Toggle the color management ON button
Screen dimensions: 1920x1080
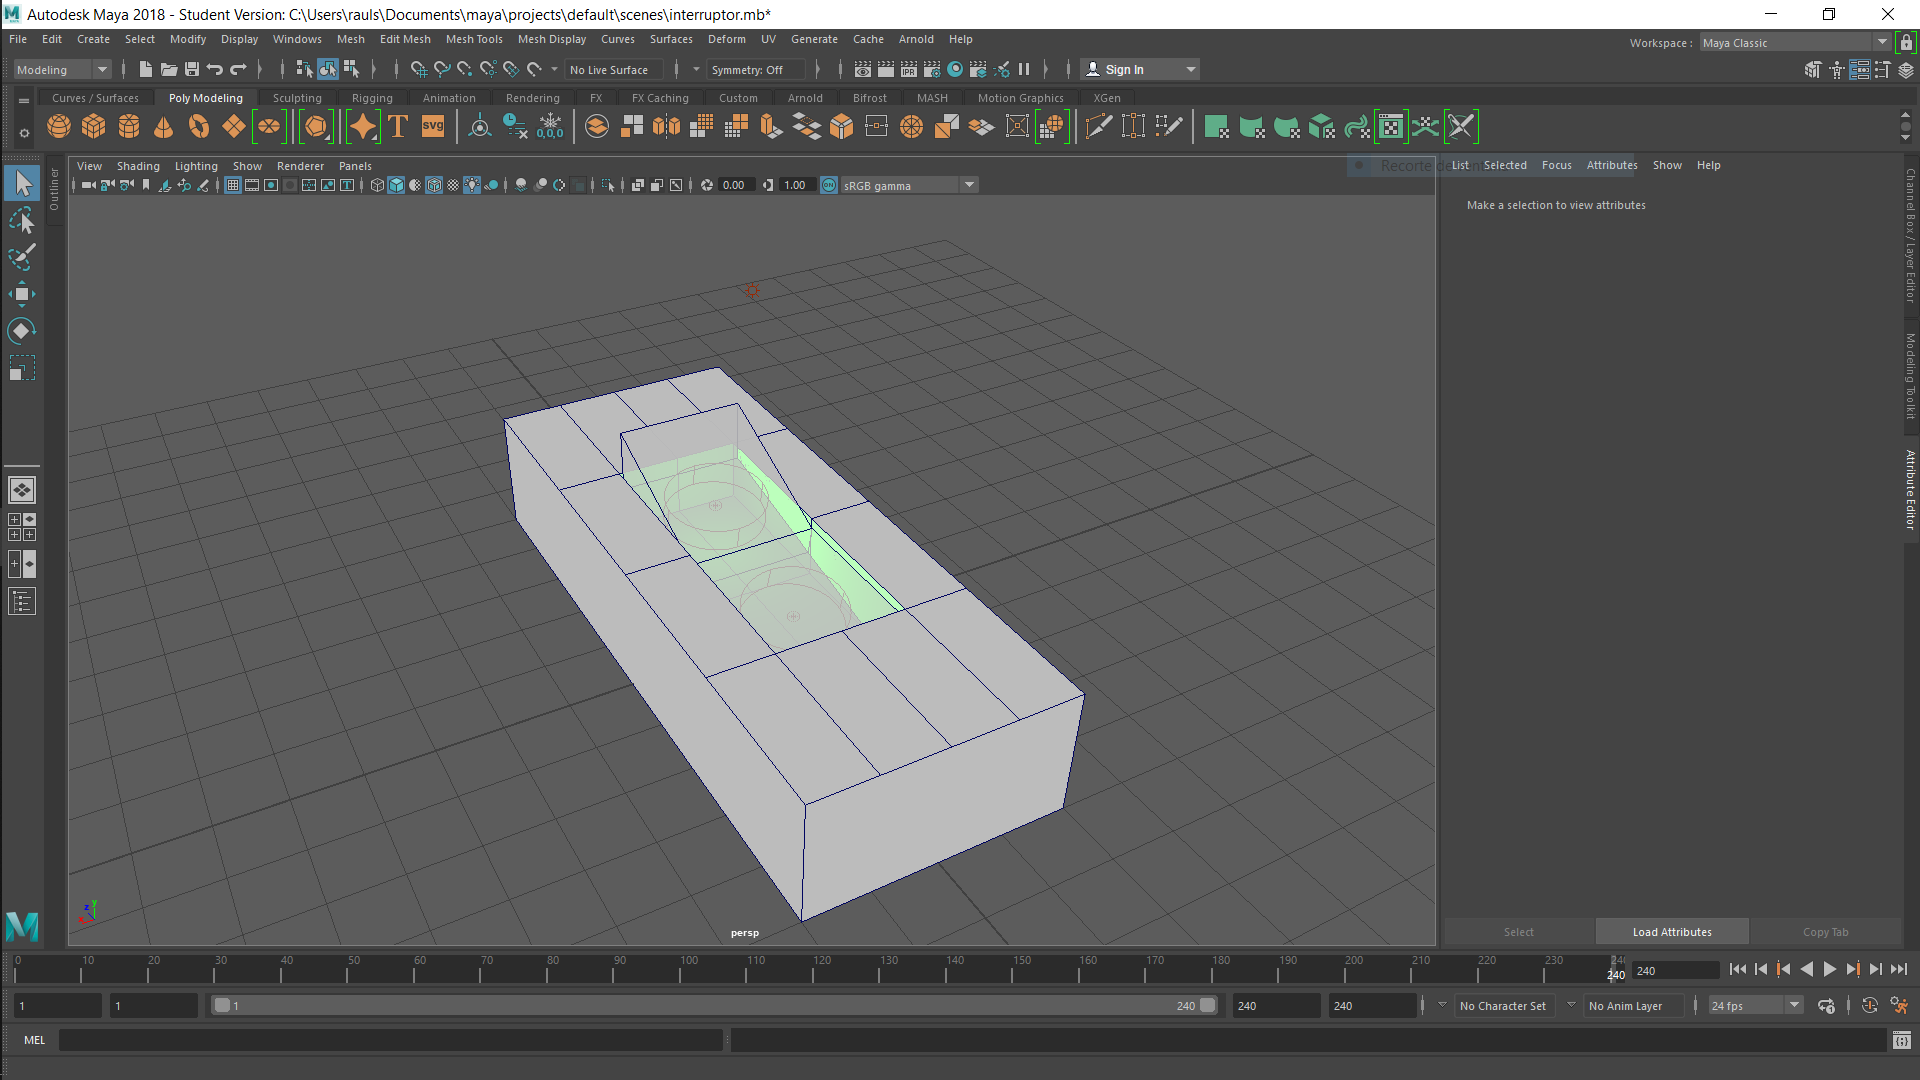[829, 185]
